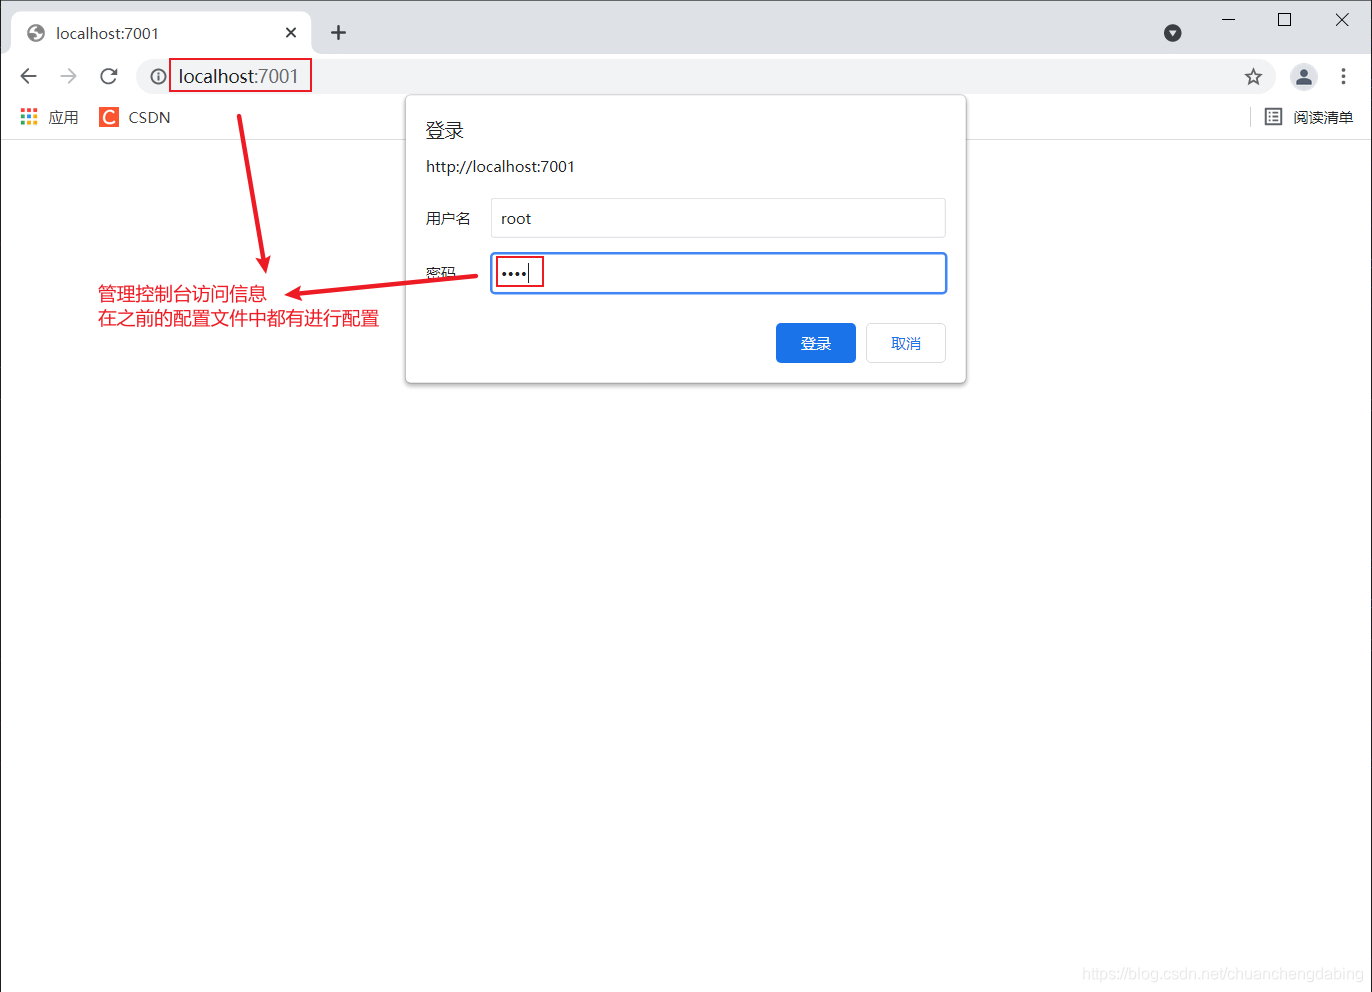
Task: Submit credentials with the 登录 button
Action: click(816, 343)
